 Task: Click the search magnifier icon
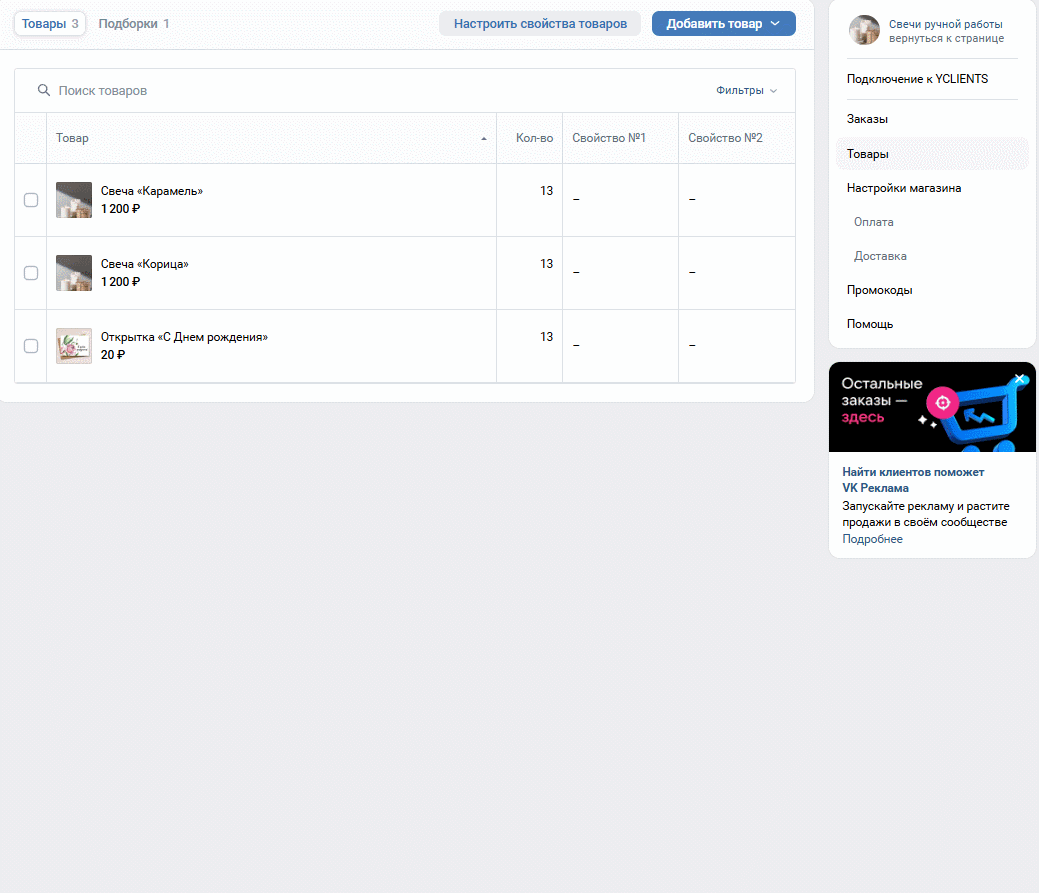point(44,90)
